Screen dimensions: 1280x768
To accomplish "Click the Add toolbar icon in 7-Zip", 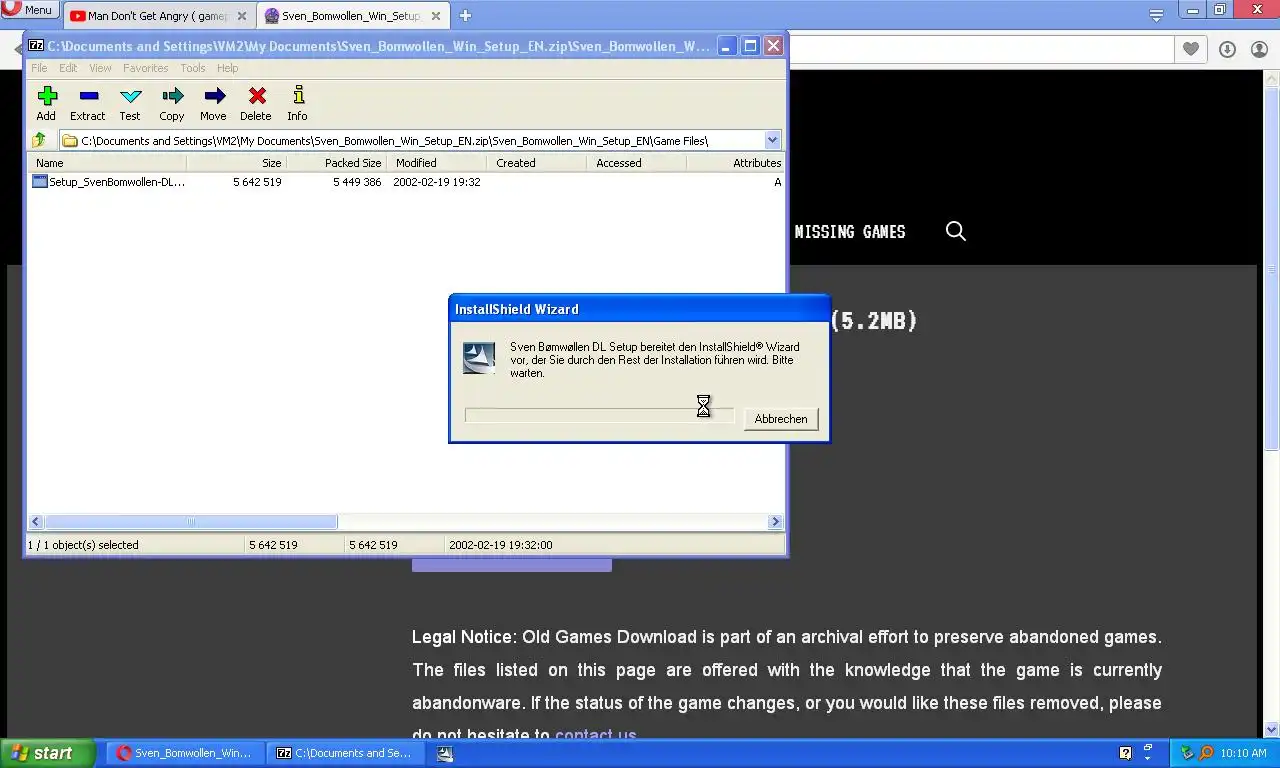I will pyautogui.click(x=47, y=96).
